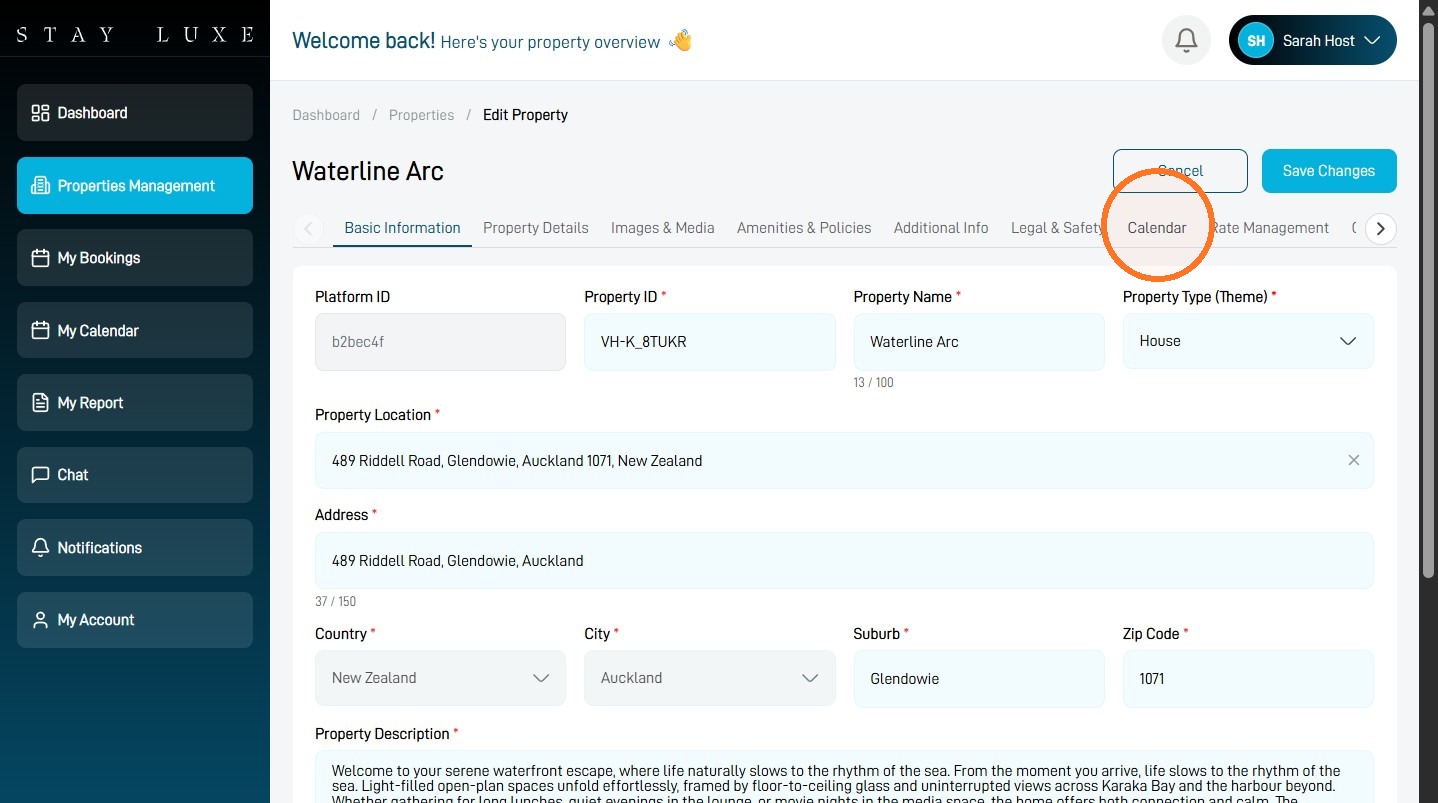Switch to the Property Details tab

536,228
